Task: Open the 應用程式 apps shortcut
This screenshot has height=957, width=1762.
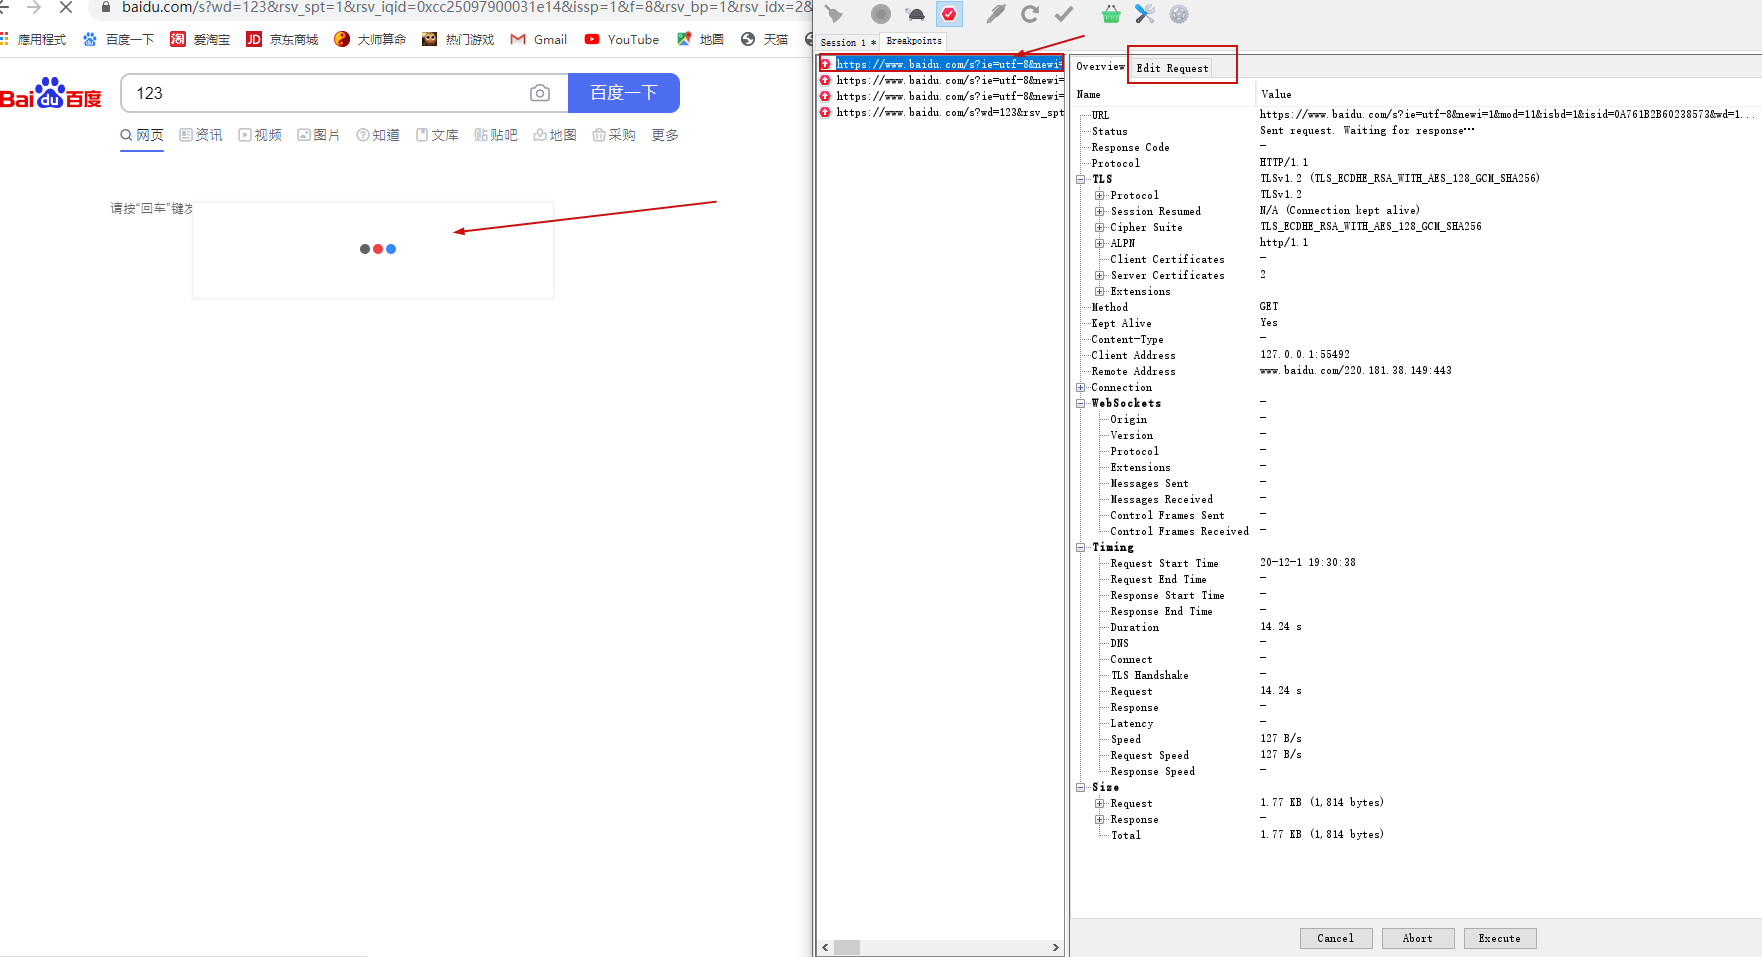Action: [x=33, y=40]
